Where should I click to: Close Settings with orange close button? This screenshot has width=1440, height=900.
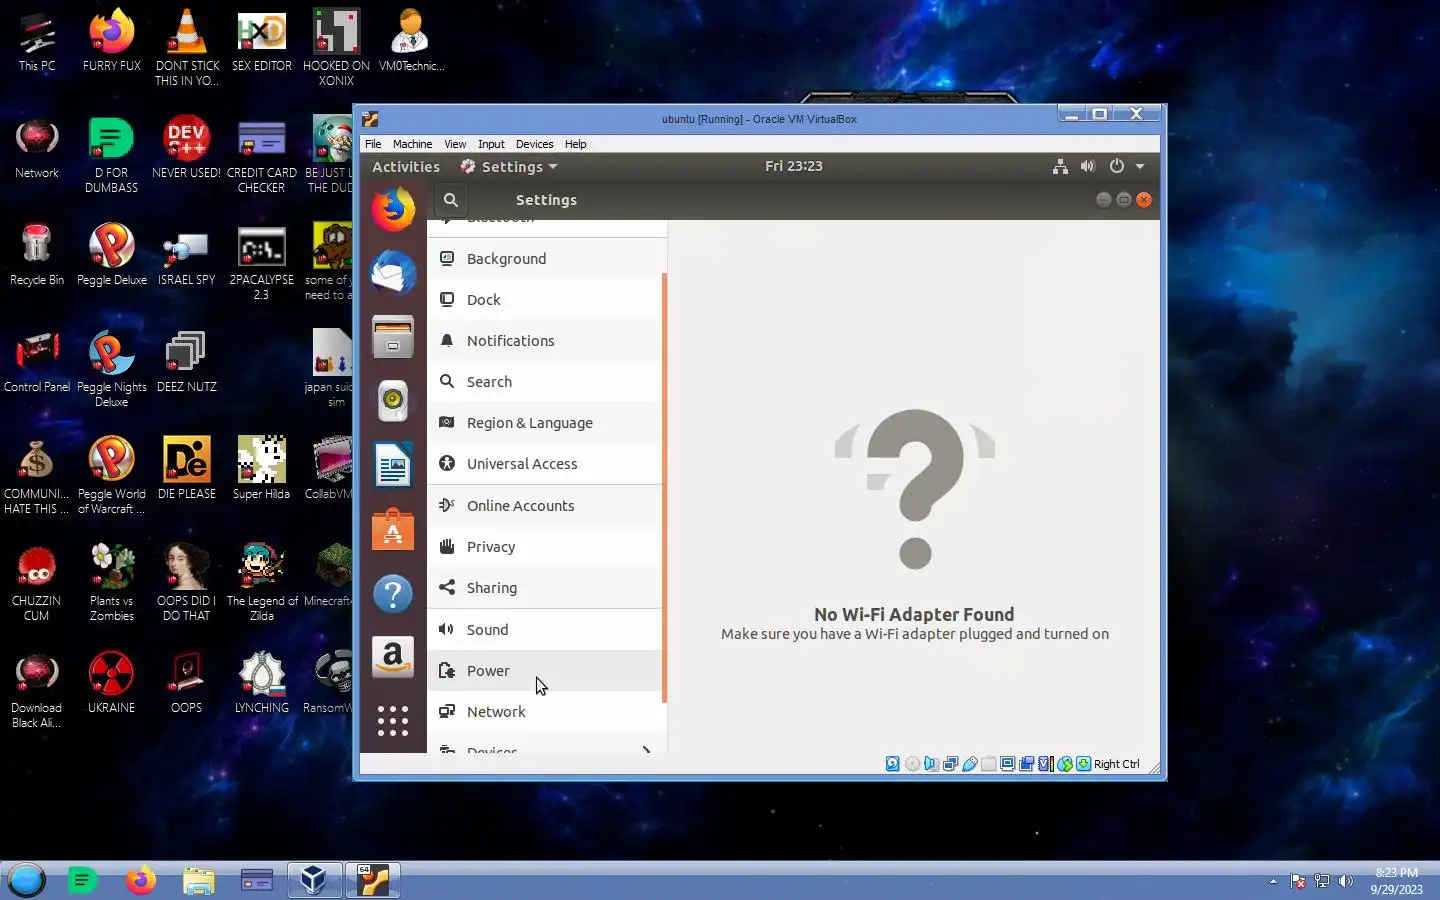1144,200
